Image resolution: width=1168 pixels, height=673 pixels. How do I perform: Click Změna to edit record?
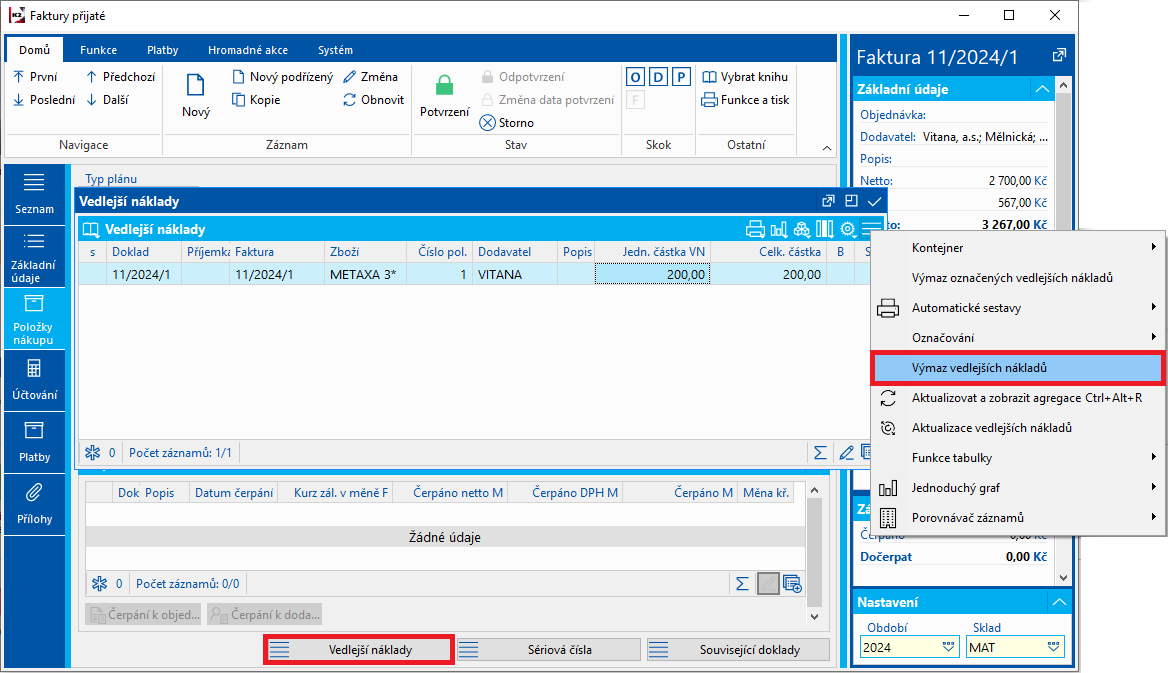(x=370, y=77)
